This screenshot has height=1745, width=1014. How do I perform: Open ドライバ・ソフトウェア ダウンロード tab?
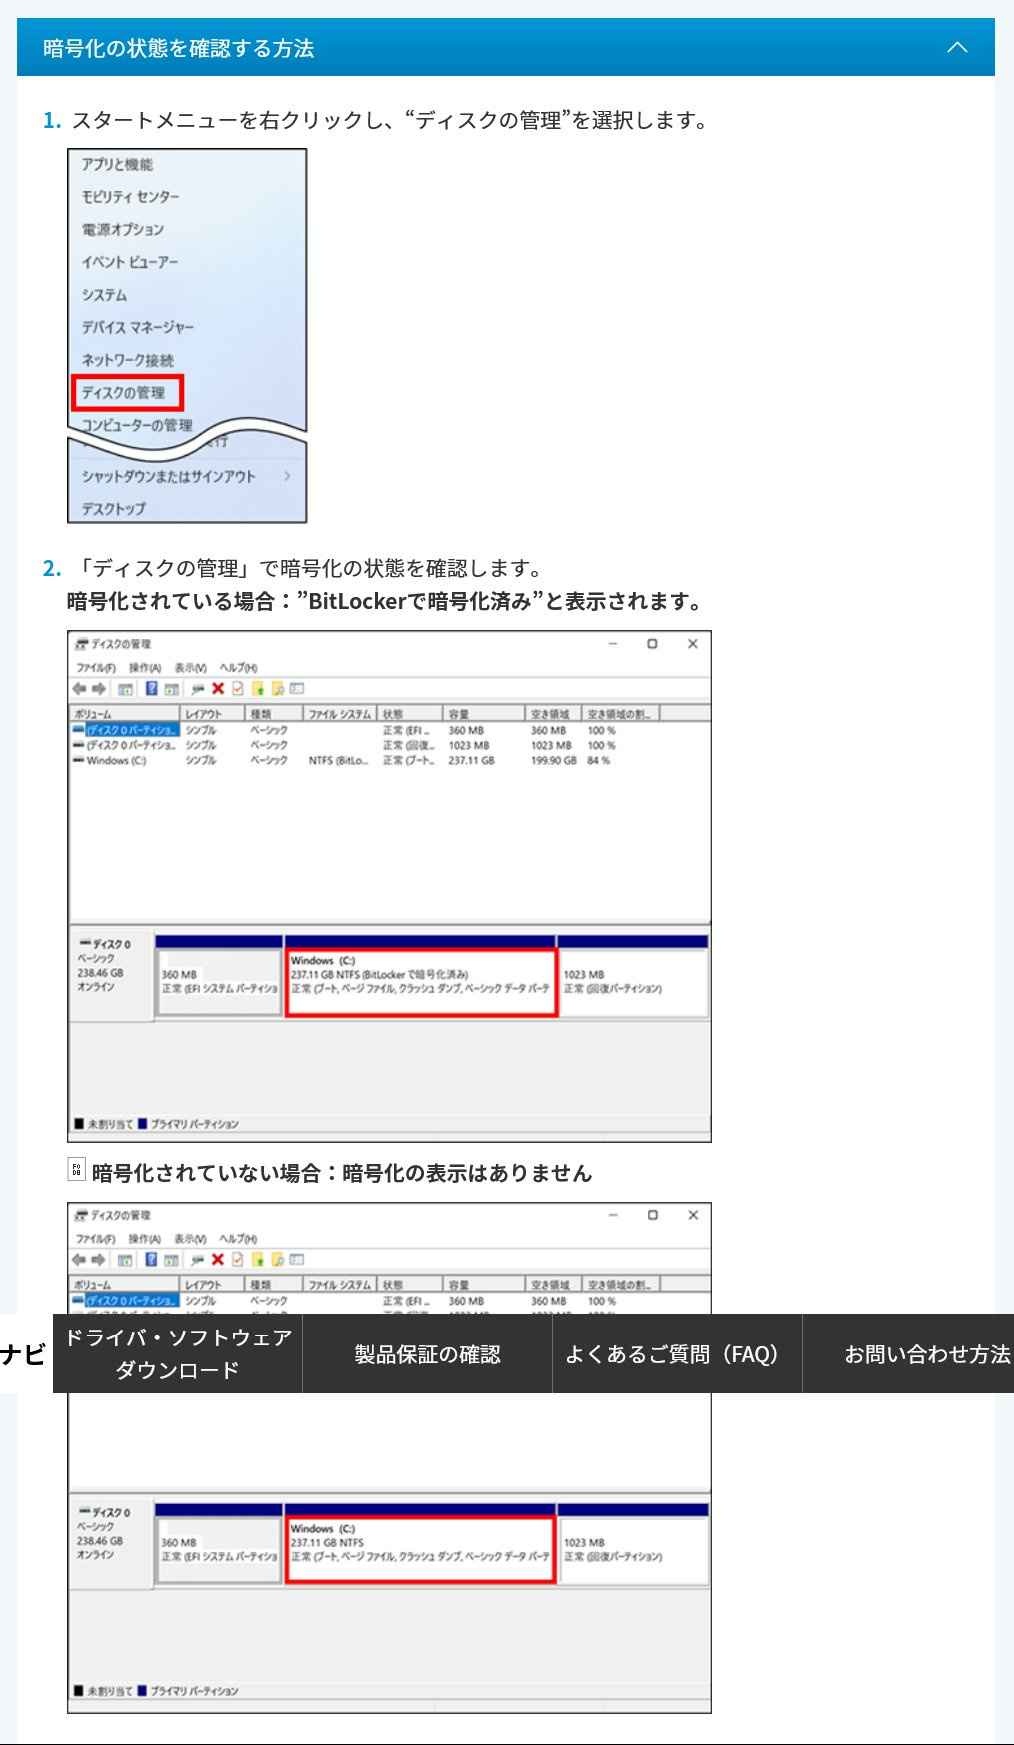pyautogui.click(x=177, y=1353)
